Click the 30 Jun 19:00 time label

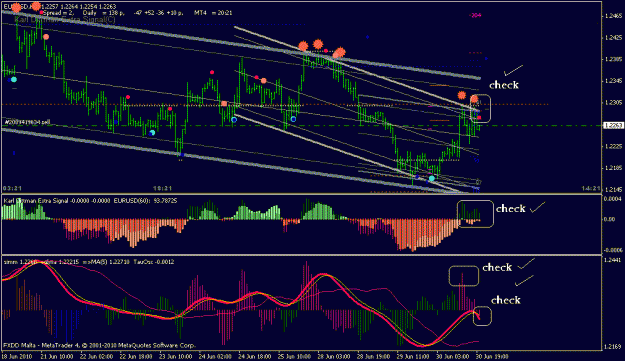(x=492, y=356)
